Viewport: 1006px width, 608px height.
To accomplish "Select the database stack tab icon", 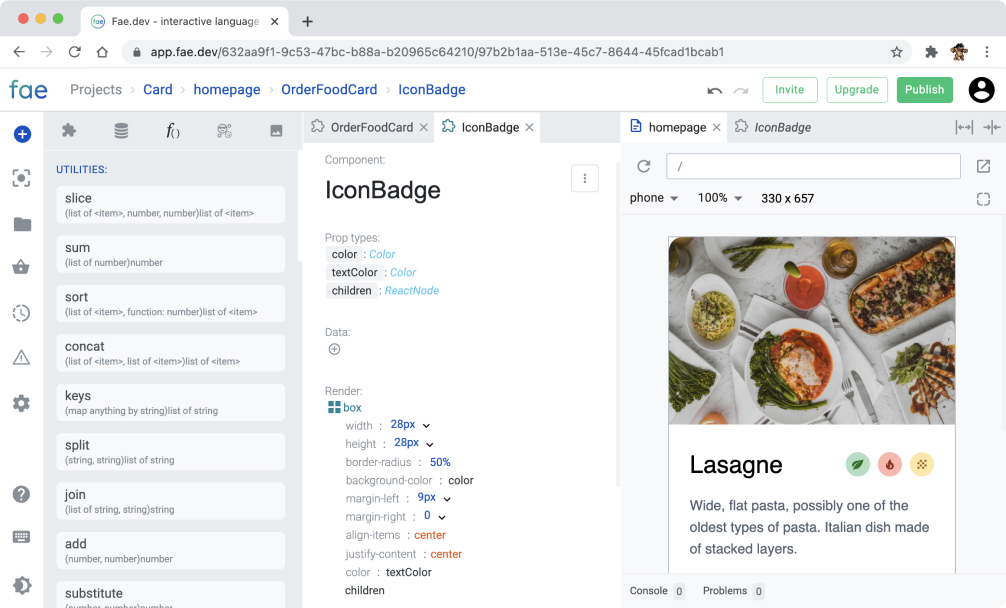I will point(121,131).
